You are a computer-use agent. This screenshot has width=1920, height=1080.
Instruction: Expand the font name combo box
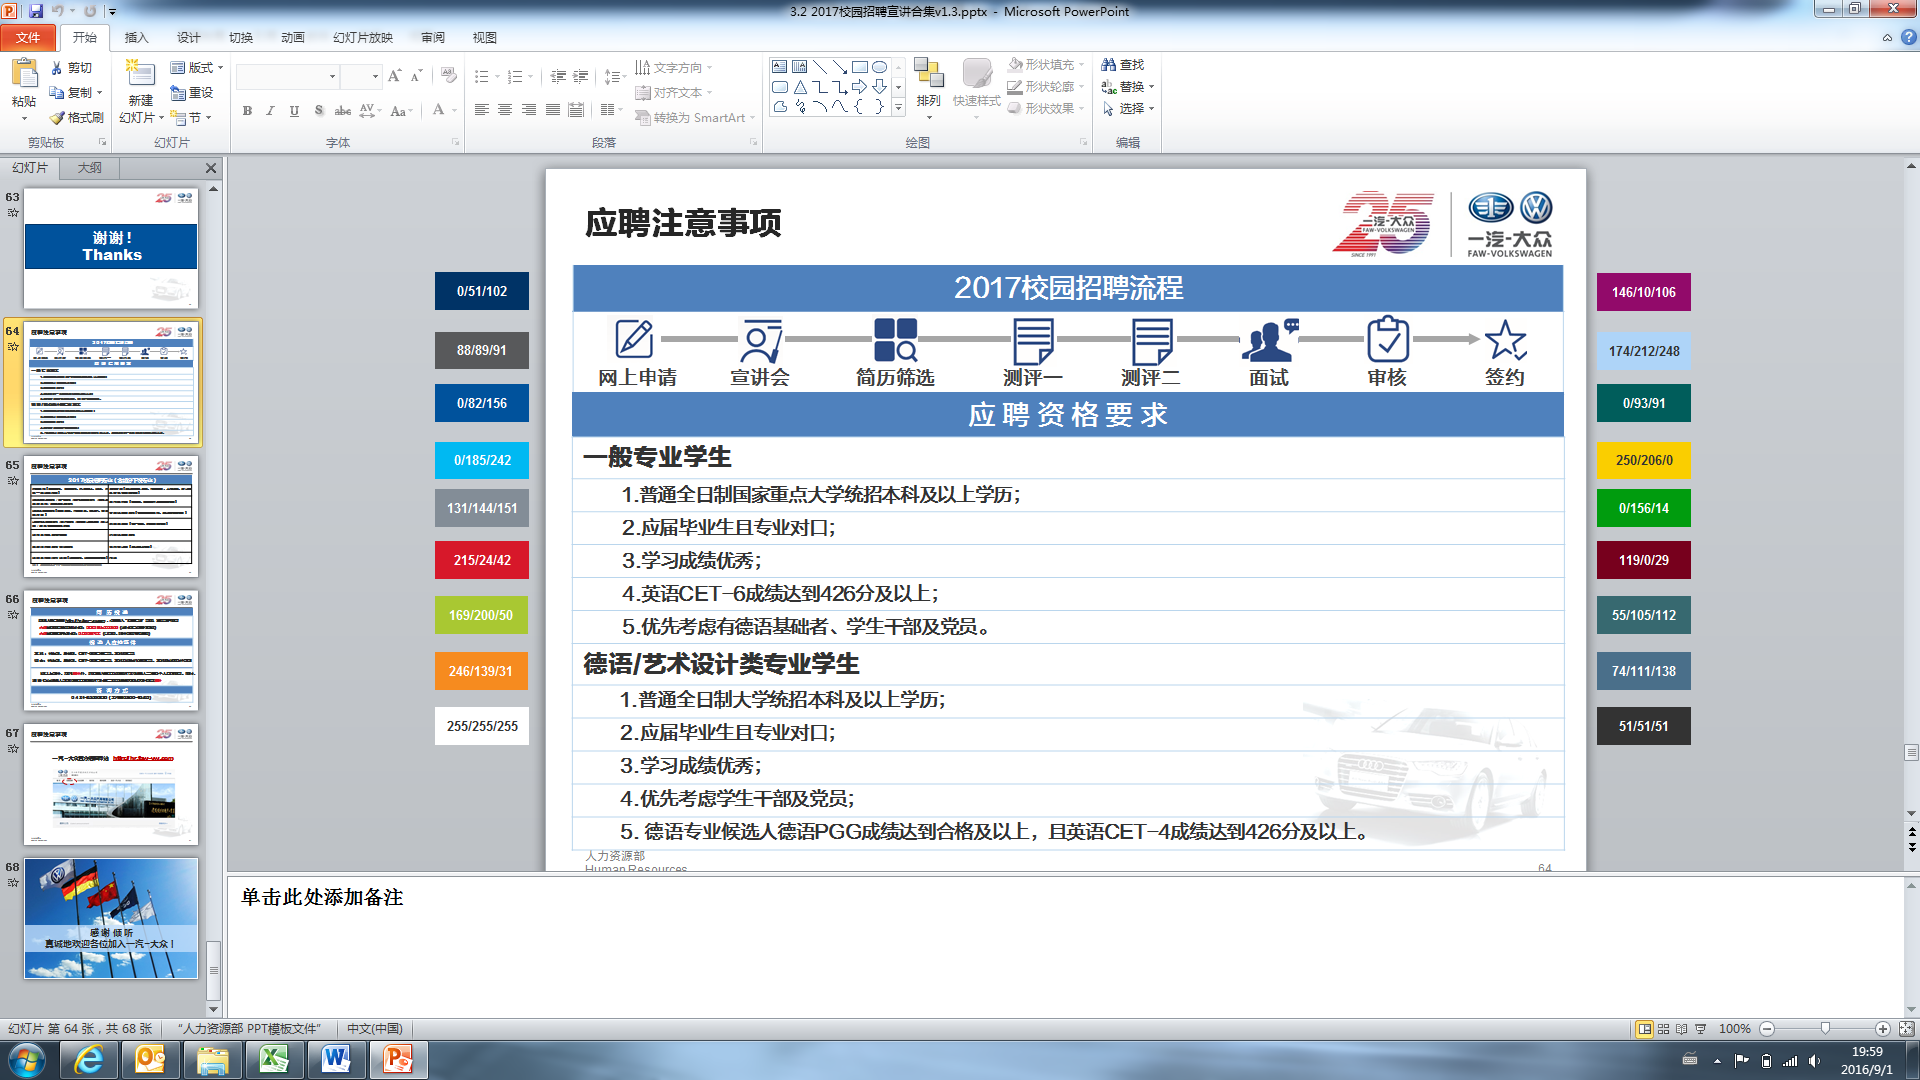pyautogui.click(x=332, y=77)
